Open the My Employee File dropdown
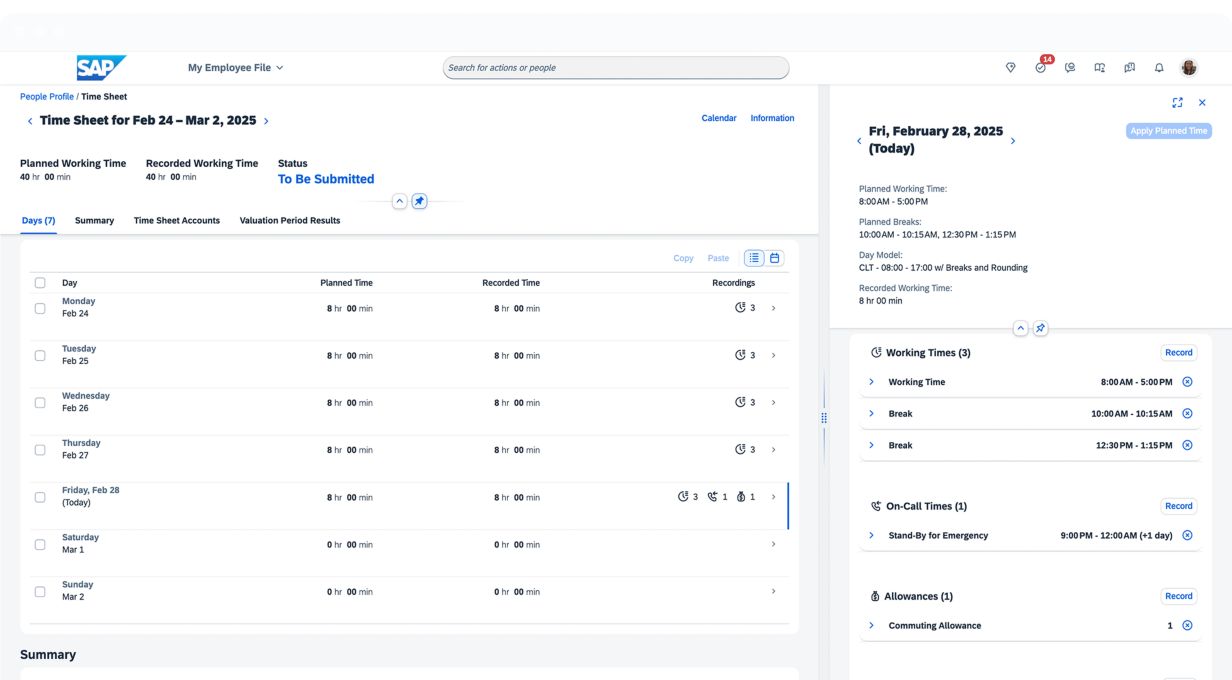The image size is (1232, 680). point(236,68)
